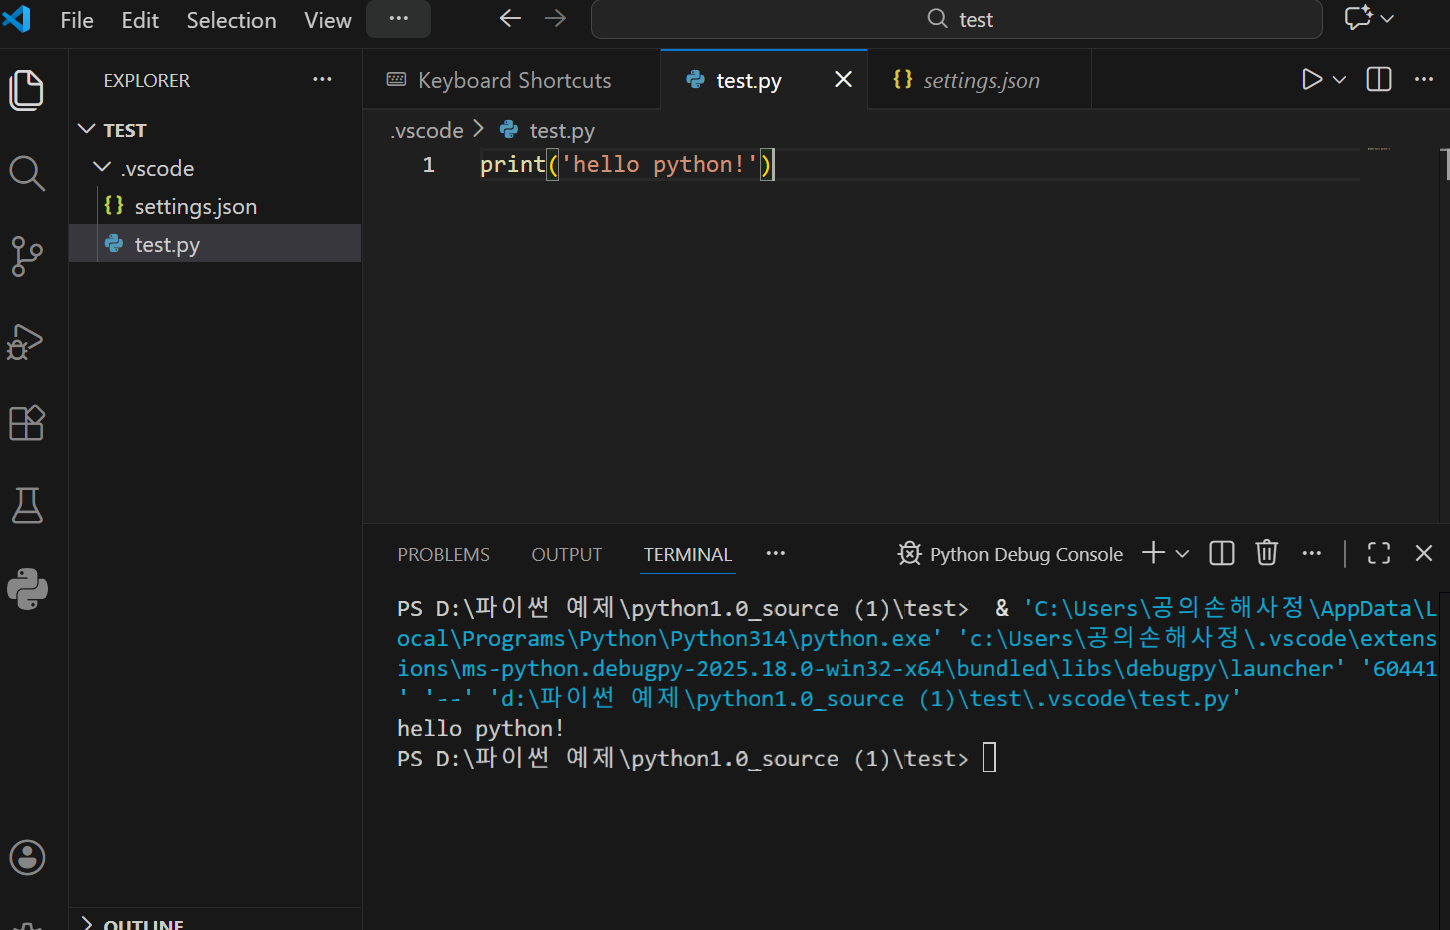Select settings.json in the Explorer tree
This screenshot has height=930, width=1450.
tap(195, 206)
